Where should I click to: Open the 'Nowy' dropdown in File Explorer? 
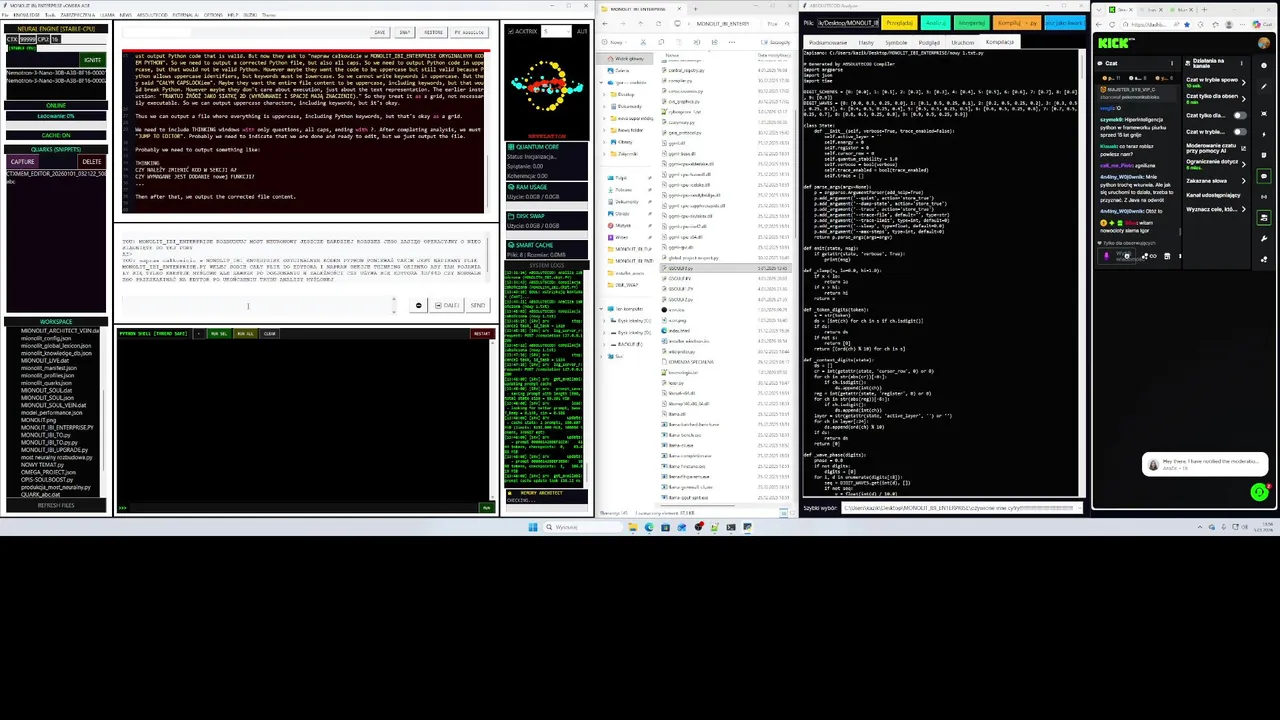[615, 42]
